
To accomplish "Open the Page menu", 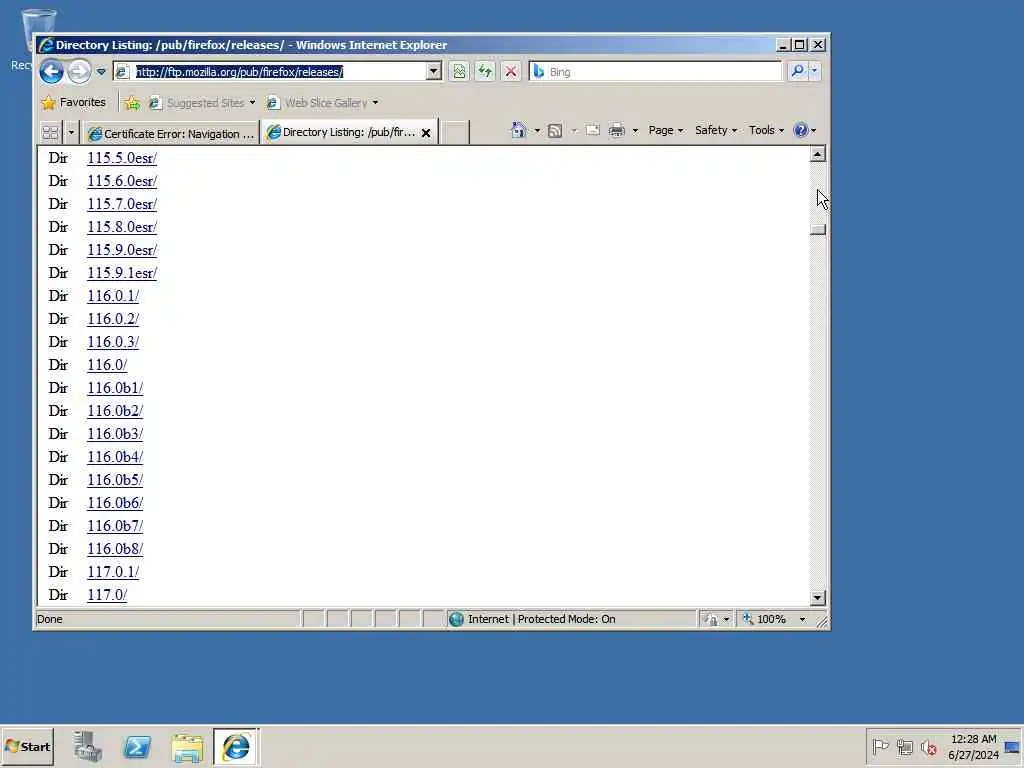I will coord(665,130).
